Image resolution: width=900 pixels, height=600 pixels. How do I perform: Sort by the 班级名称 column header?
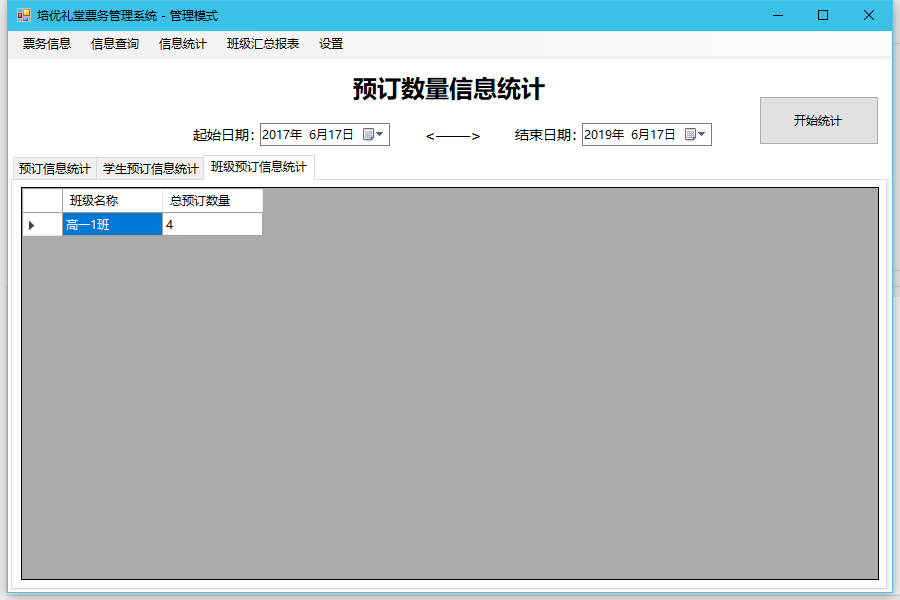112,201
